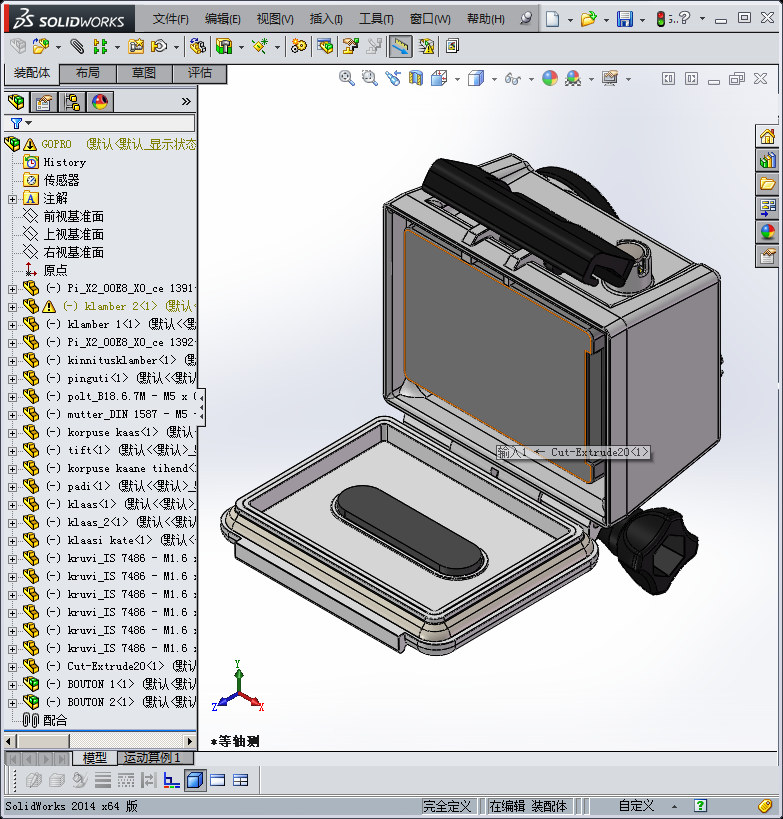Click the Measure ruler icon
Viewport: 783px width, 819px height.
(400, 46)
